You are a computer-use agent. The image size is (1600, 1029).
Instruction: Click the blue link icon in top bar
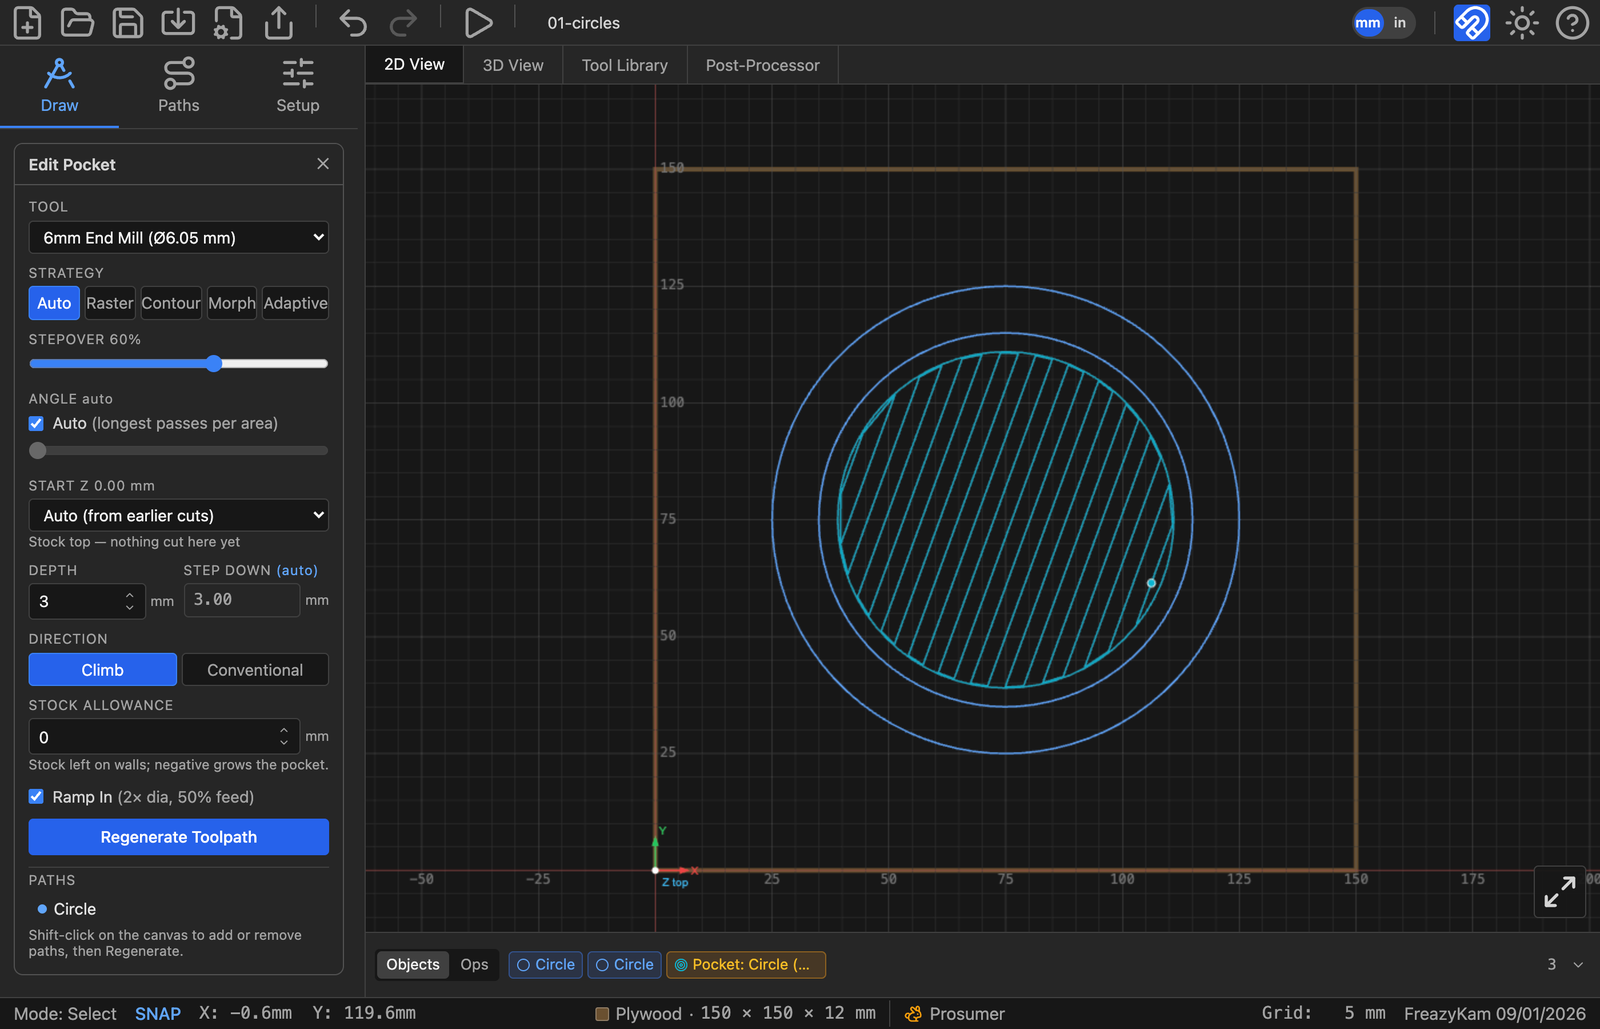tap(1471, 22)
